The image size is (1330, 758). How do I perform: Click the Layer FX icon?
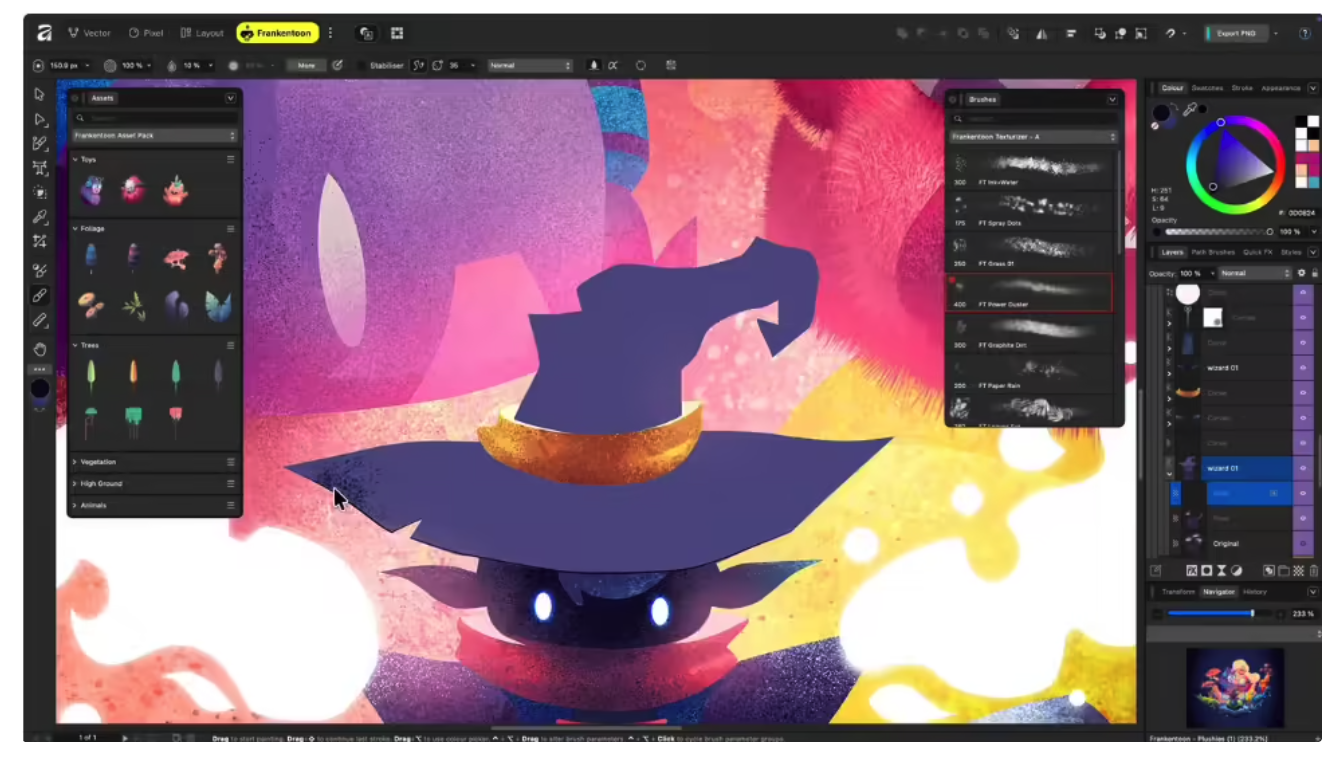(1192, 571)
